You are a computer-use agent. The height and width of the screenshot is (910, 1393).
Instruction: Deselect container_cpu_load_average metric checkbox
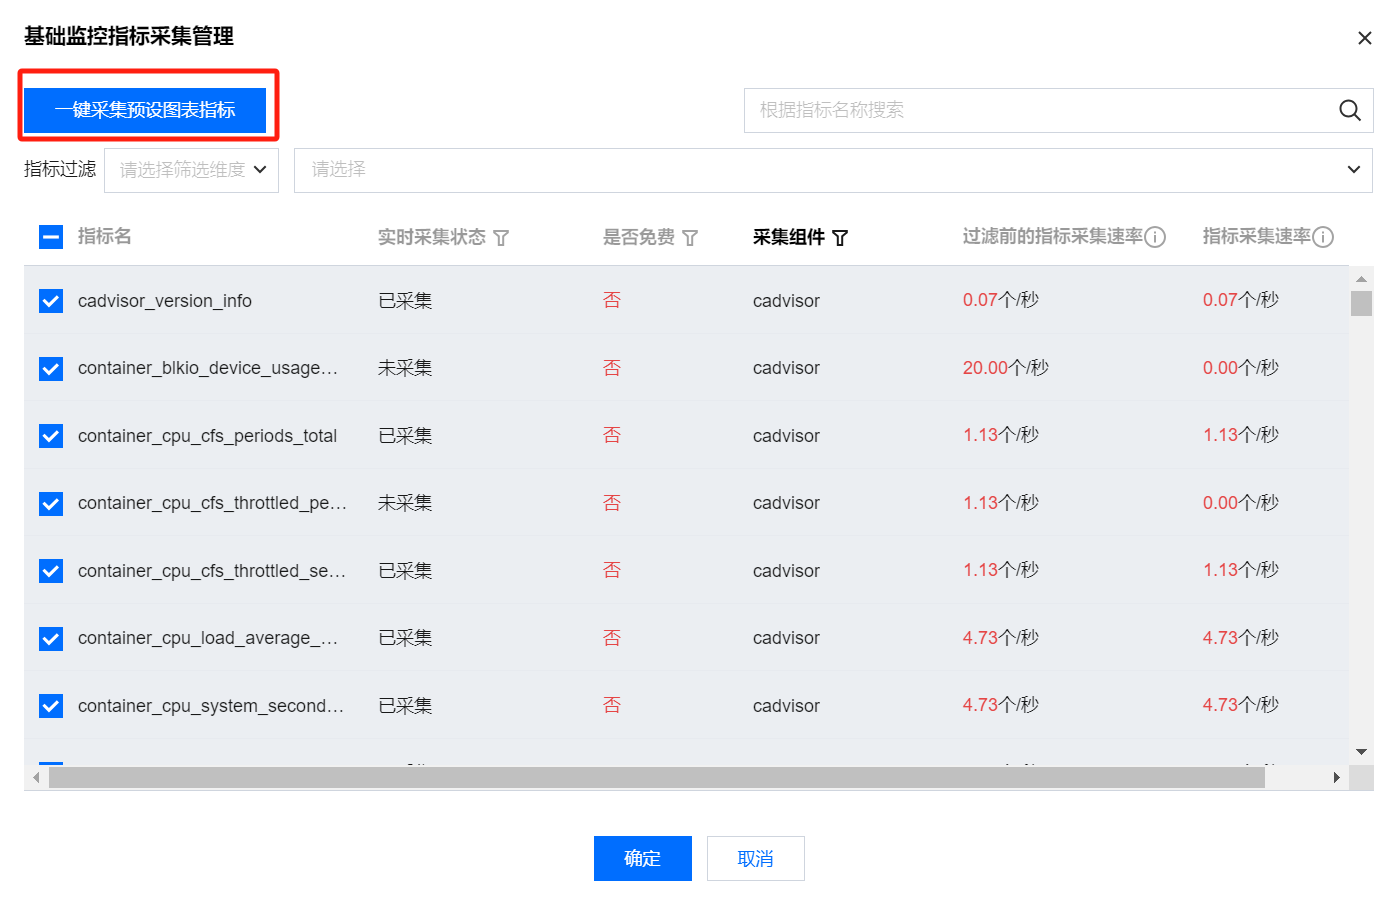51,638
